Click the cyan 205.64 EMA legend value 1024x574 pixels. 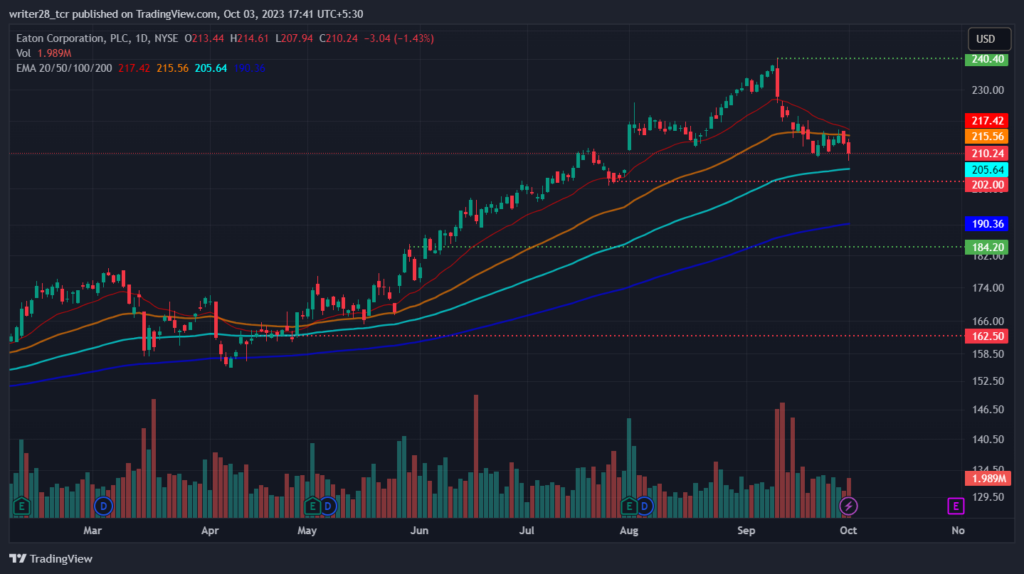point(210,68)
